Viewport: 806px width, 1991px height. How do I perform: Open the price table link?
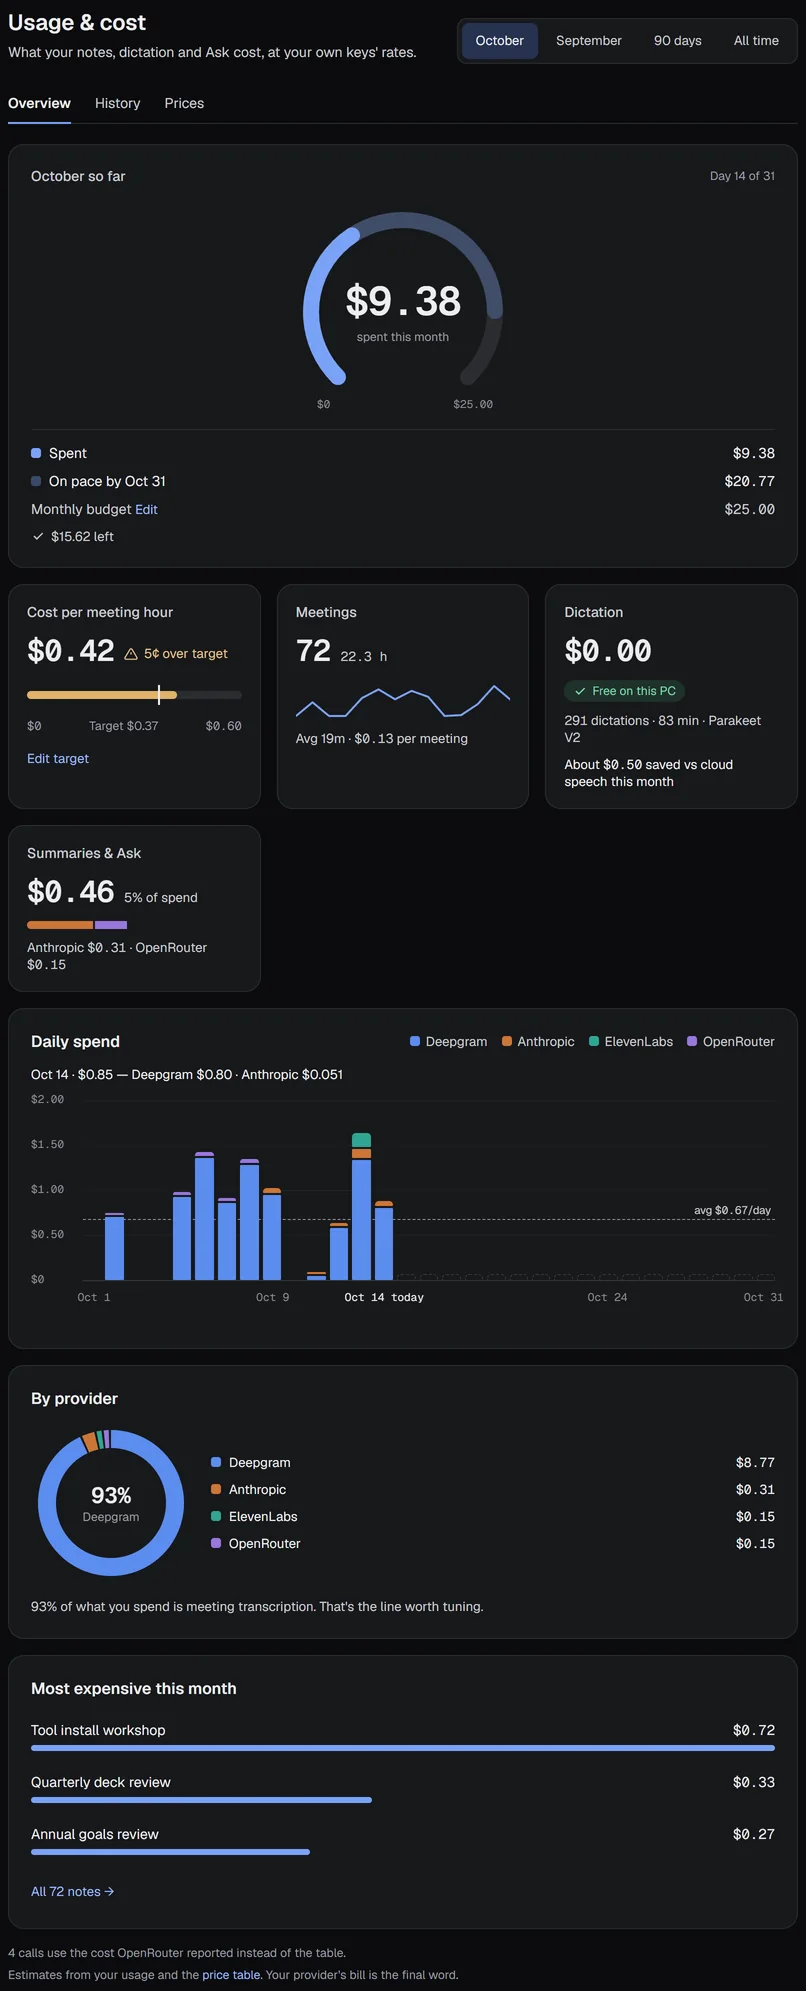pos(231,1975)
